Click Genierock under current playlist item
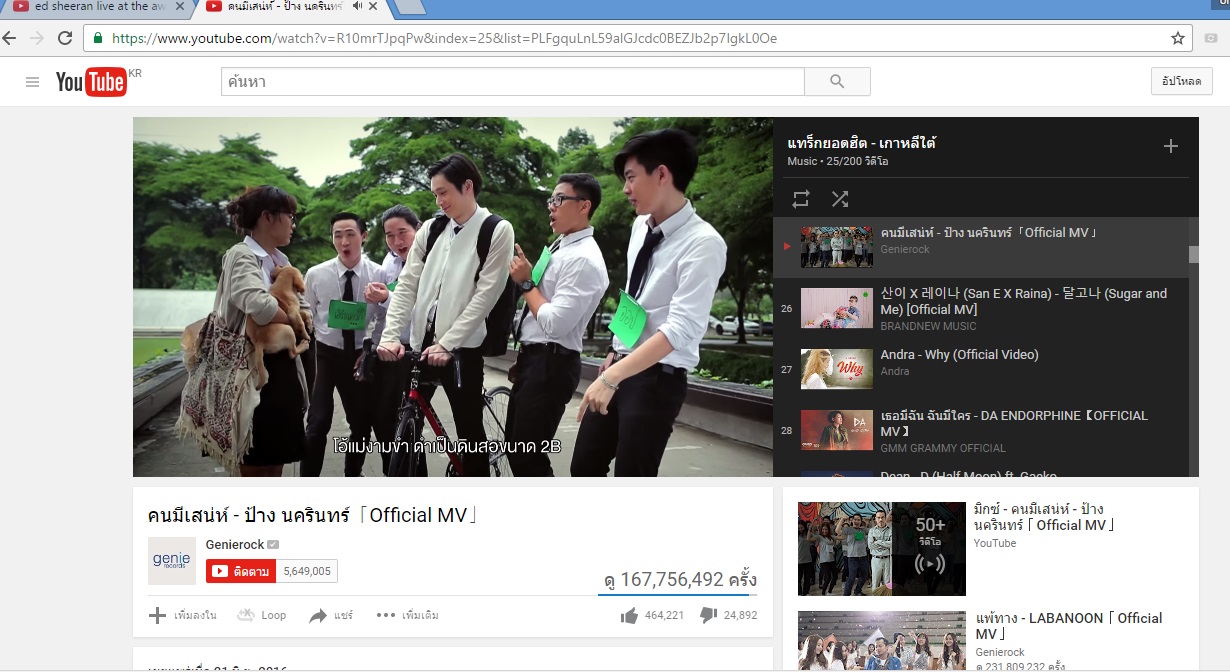Viewport: 1230px width, 672px height. [x=905, y=249]
